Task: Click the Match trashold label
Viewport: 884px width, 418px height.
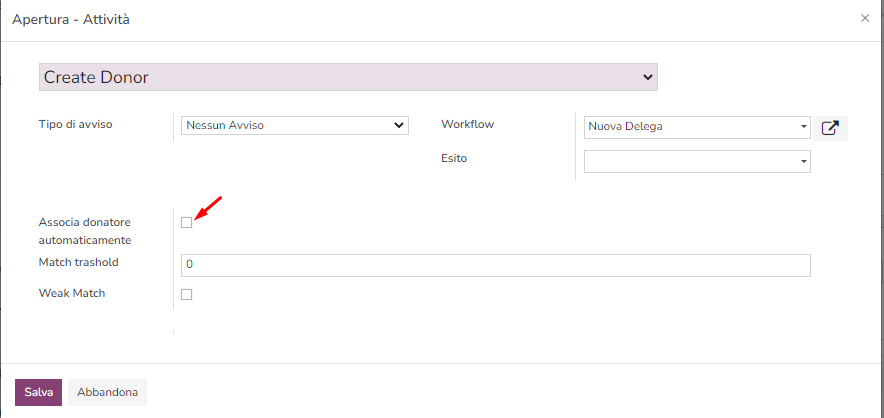Action: click(x=78, y=262)
